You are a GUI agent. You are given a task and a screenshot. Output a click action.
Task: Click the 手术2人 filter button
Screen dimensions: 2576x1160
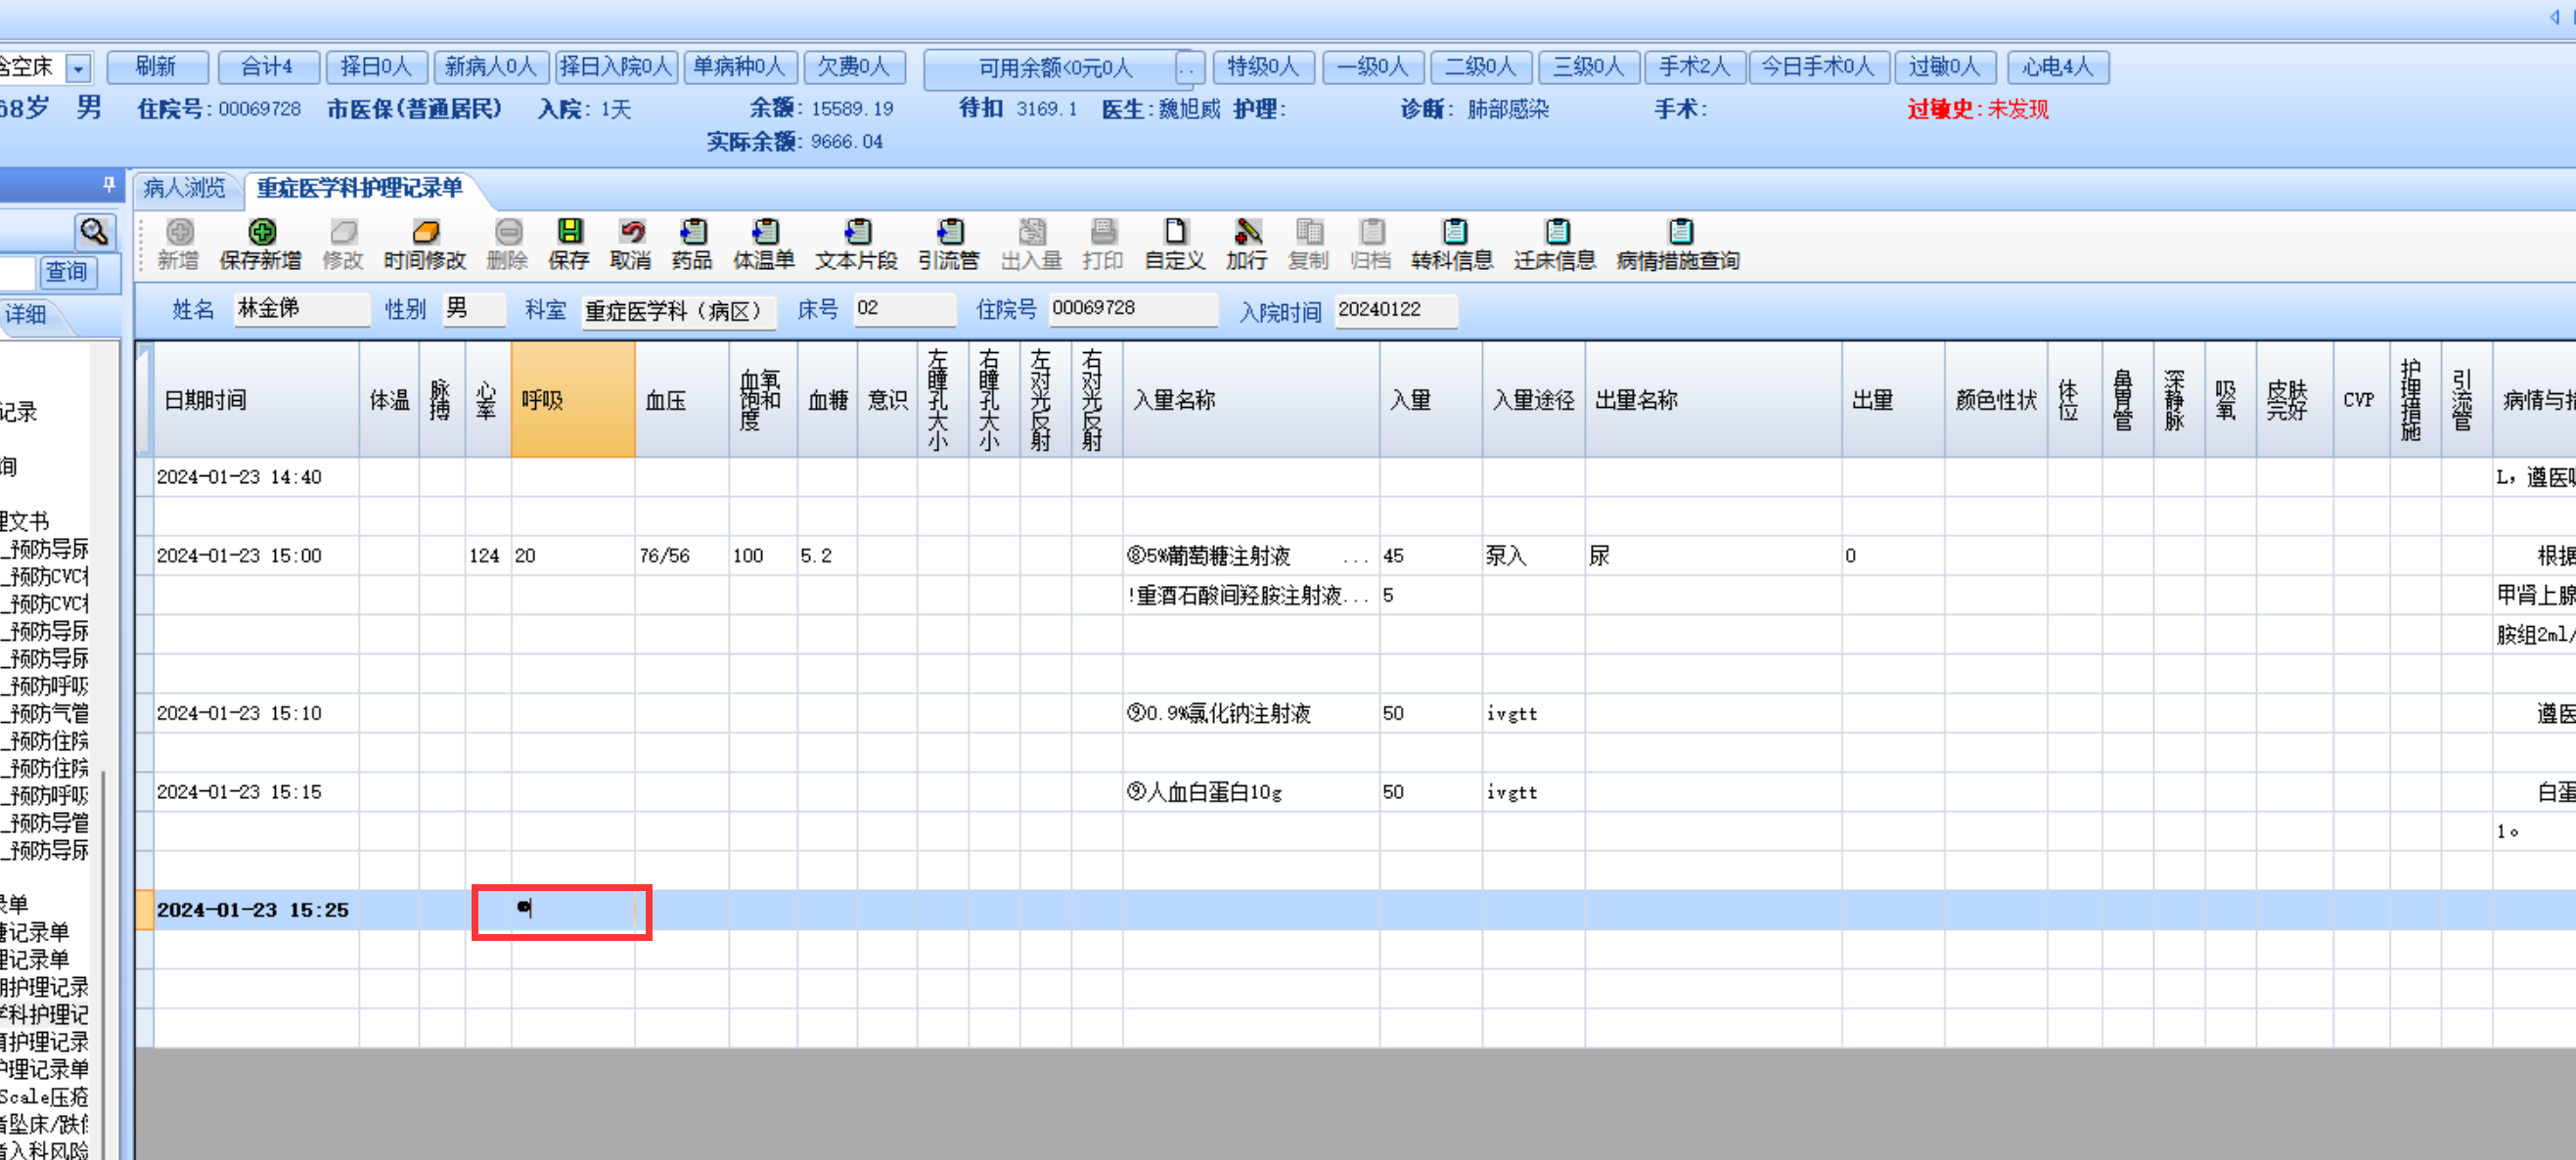1694,67
